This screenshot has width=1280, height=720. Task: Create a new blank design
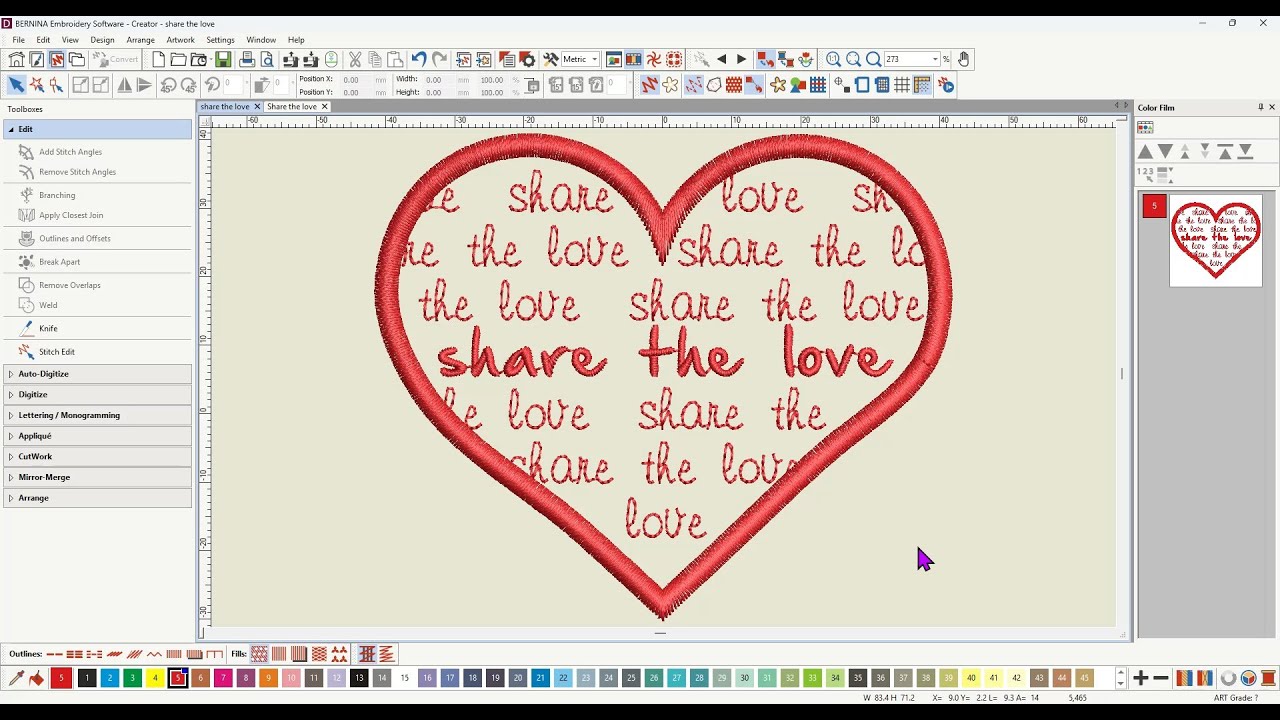pos(158,59)
